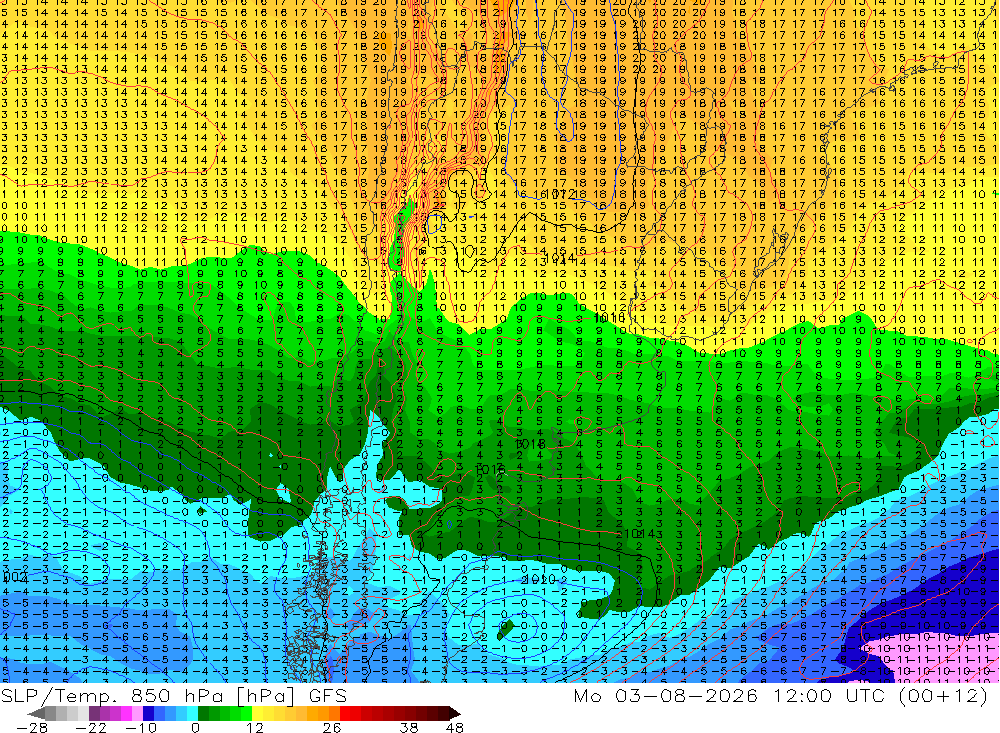Click the "26" legend label
Screen dimensions: 1000x733
tap(332, 727)
